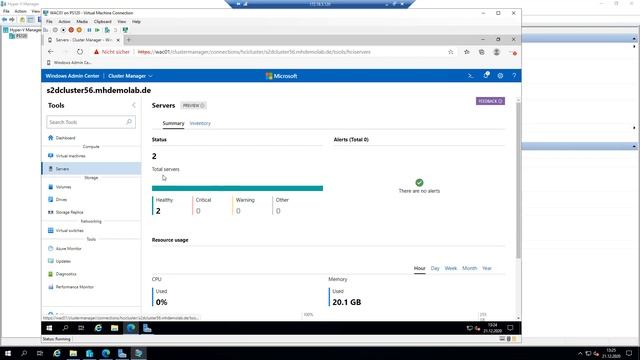Click the Healthy count 2
The image size is (640, 360).
(x=158, y=211)
